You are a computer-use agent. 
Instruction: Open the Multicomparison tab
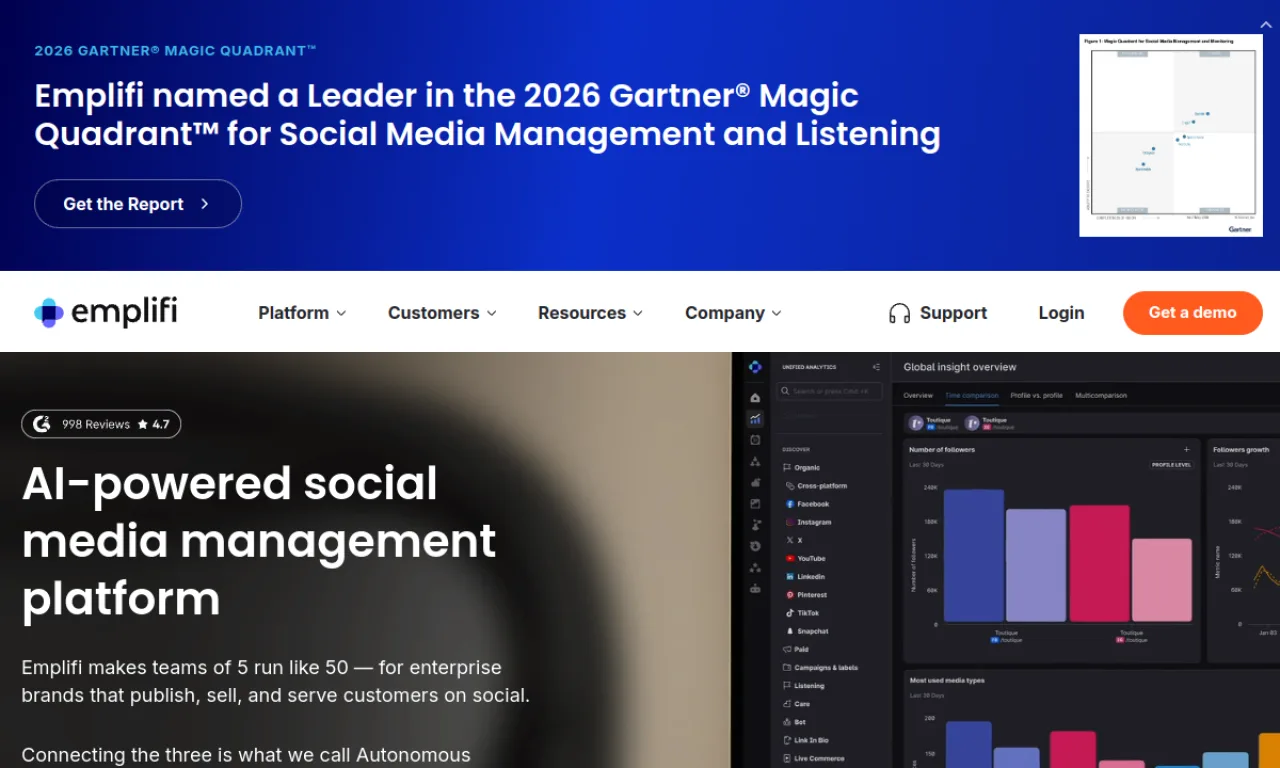coord(1101,396)
